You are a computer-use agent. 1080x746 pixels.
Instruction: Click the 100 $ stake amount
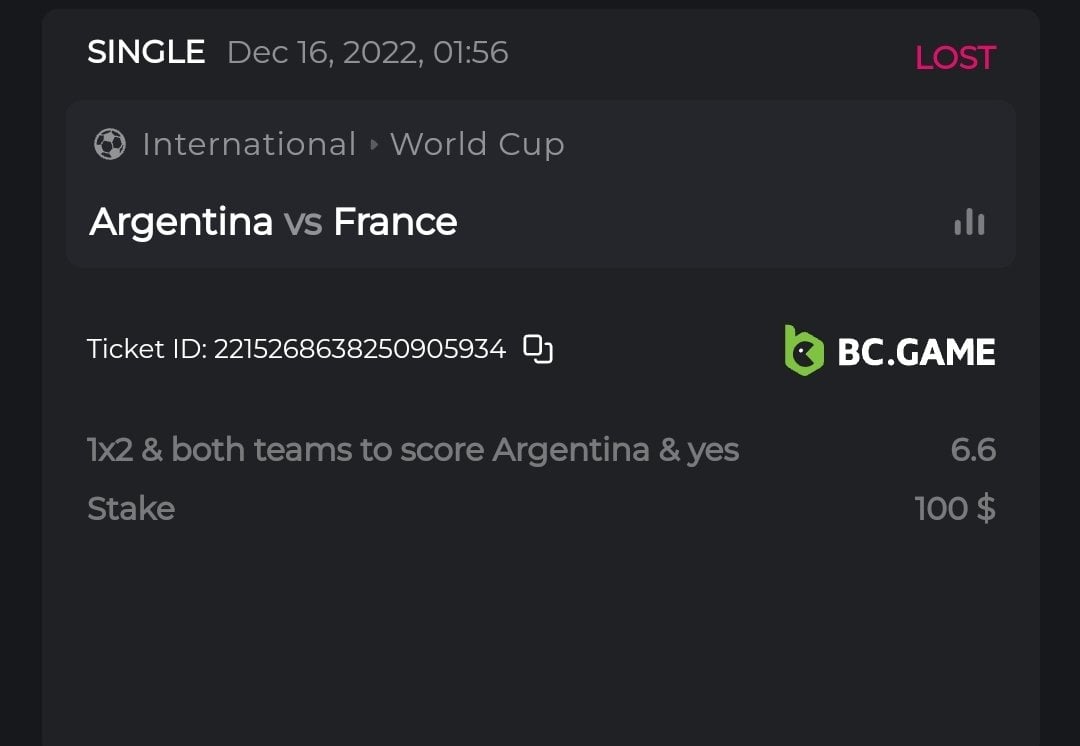point(955,509)
